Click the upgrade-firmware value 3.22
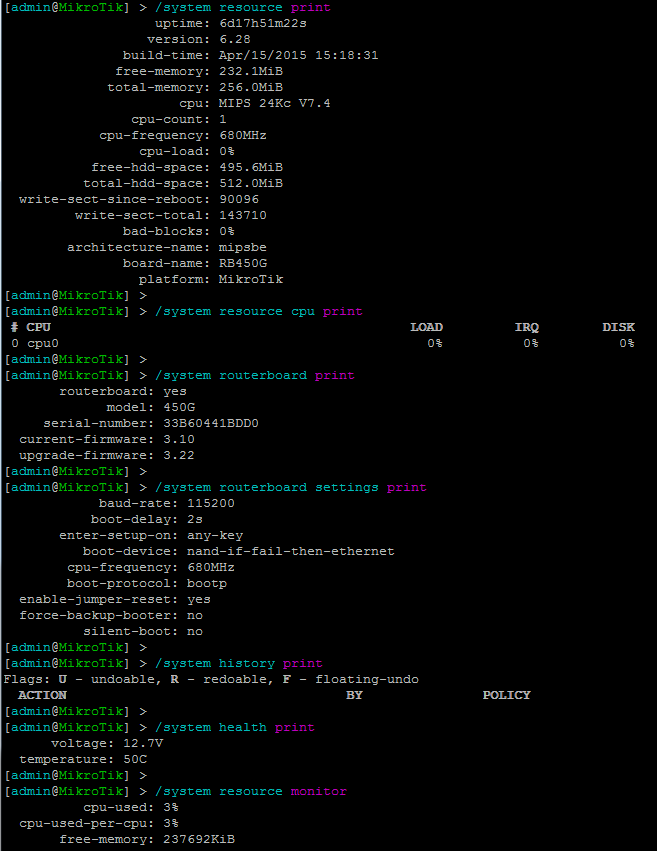The width and height of the screenshot is (657, 851). pyautogui.click(x=179, y=455)
